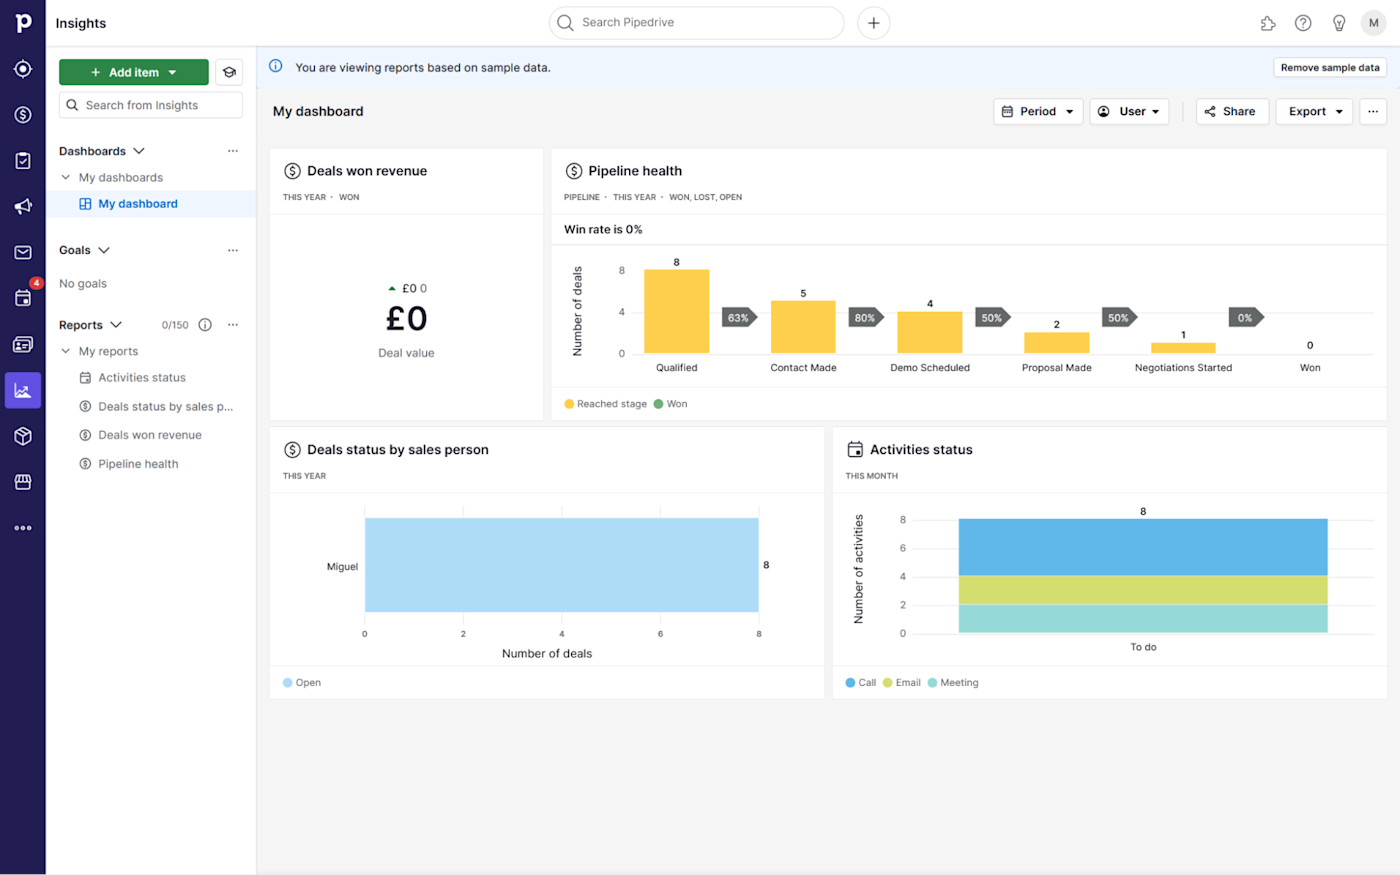The image size is (1400, 875).
Task: Toggle Call legend item
Action: pyautogui.click(x=861, y=683)
